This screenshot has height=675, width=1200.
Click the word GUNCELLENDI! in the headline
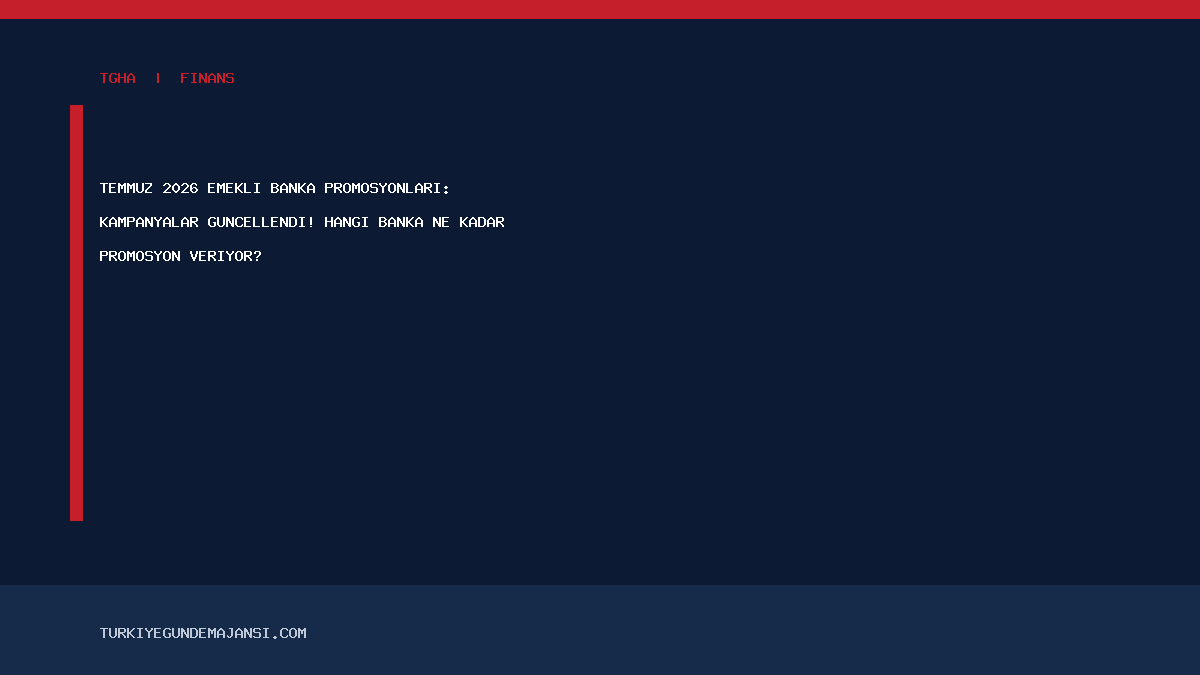tap(261, 222)
